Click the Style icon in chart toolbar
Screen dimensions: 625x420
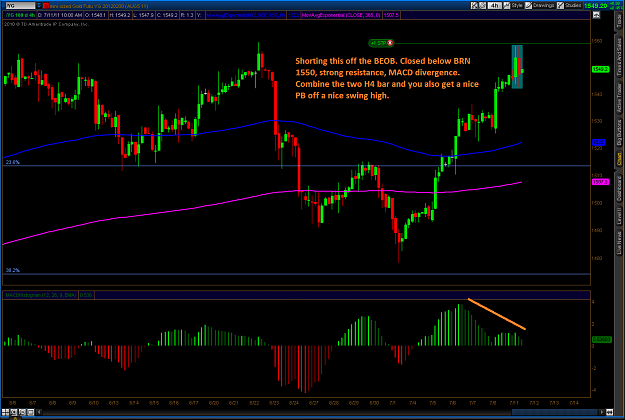(x=507, y=5)
